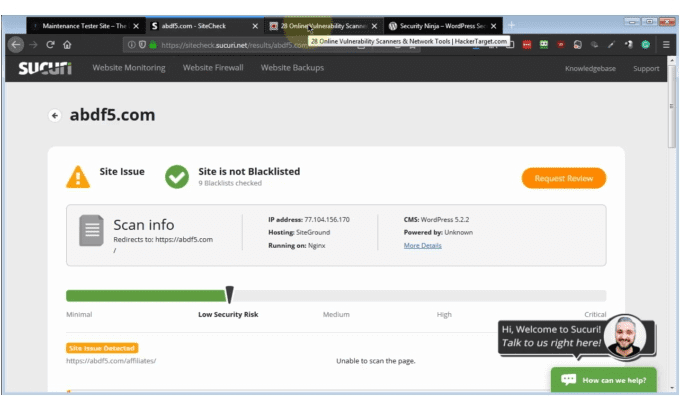
Task: Click the Critical risk level label
Action: pos(595,314)
